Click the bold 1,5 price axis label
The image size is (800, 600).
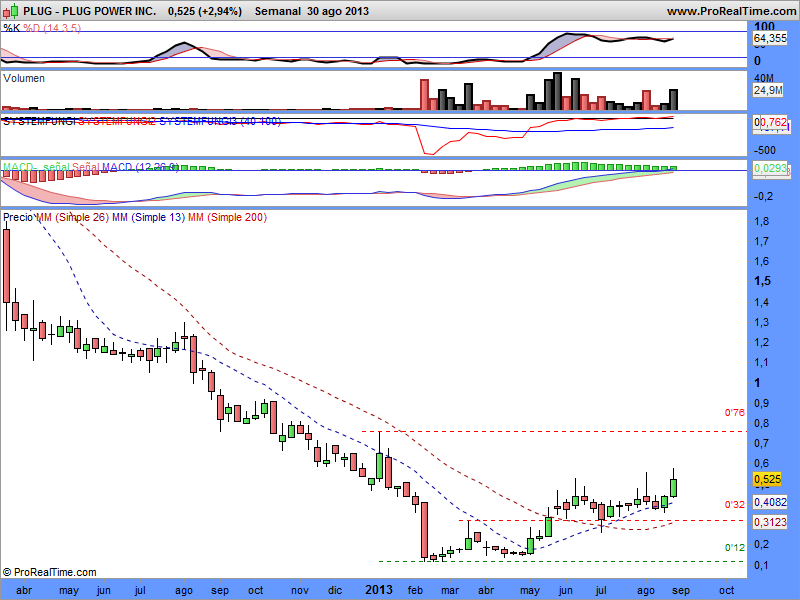coord(763,281)
